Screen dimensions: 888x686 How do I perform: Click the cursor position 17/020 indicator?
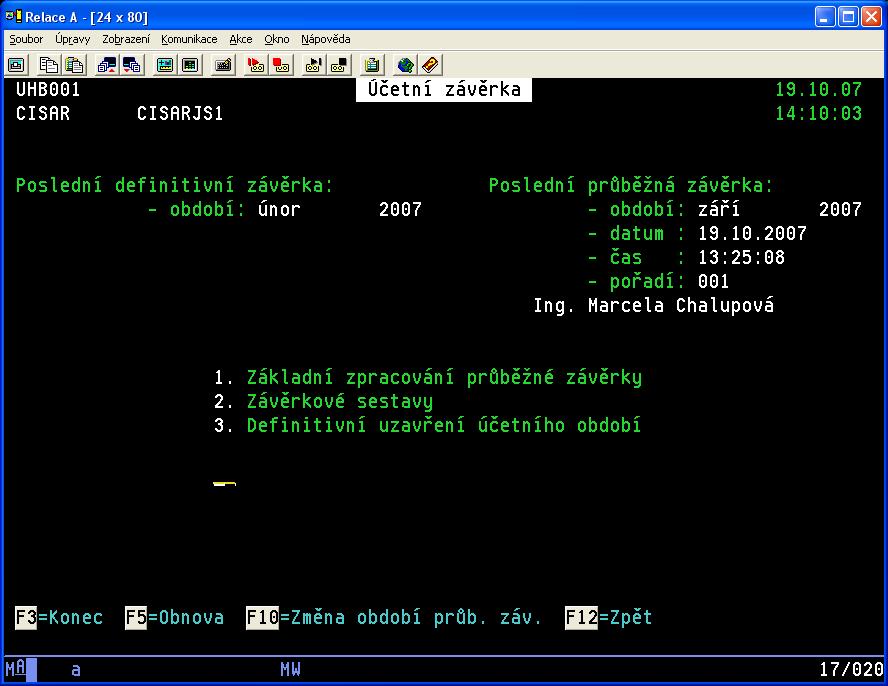pyautogui.click(x=851, y=670)
